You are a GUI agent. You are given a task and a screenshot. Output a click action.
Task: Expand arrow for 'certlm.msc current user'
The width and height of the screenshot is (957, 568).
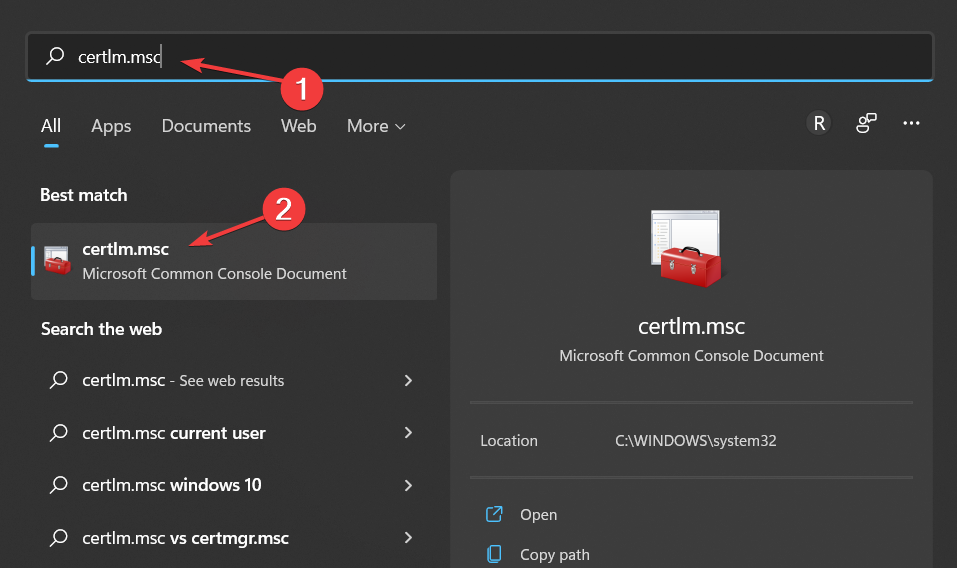(408, 433)
